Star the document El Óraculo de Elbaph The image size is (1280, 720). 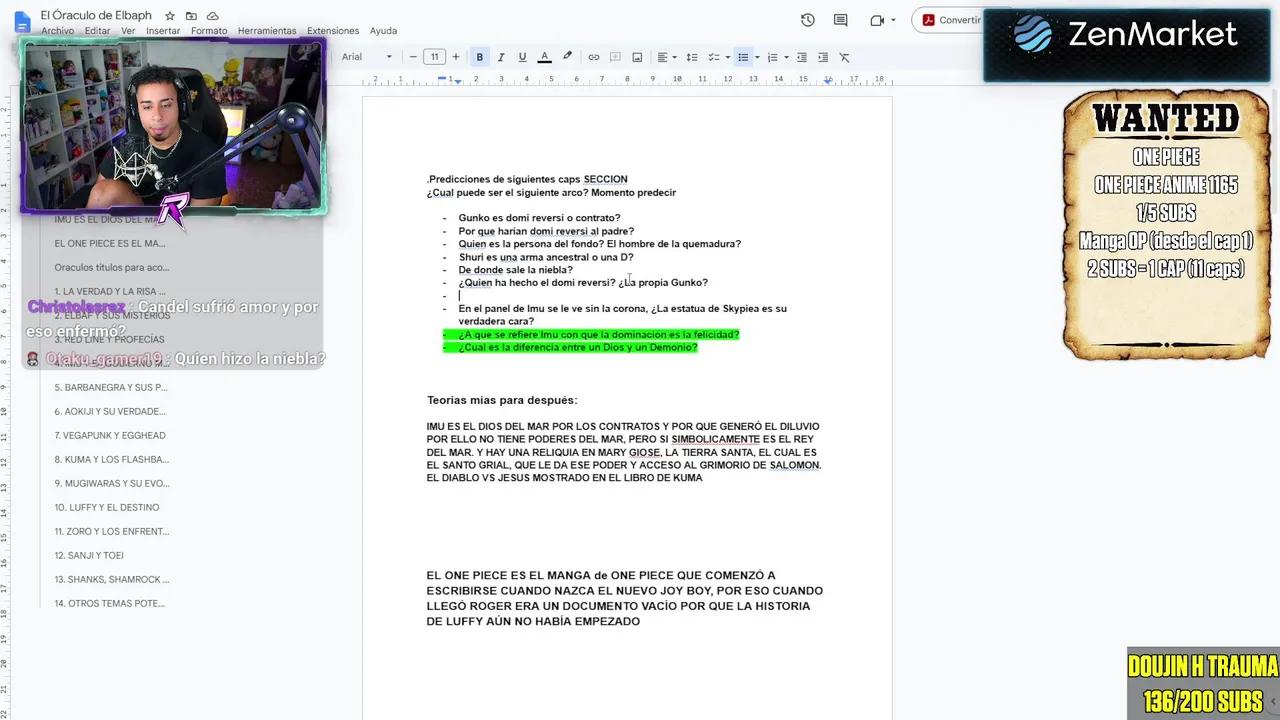[x=170, y=16]
